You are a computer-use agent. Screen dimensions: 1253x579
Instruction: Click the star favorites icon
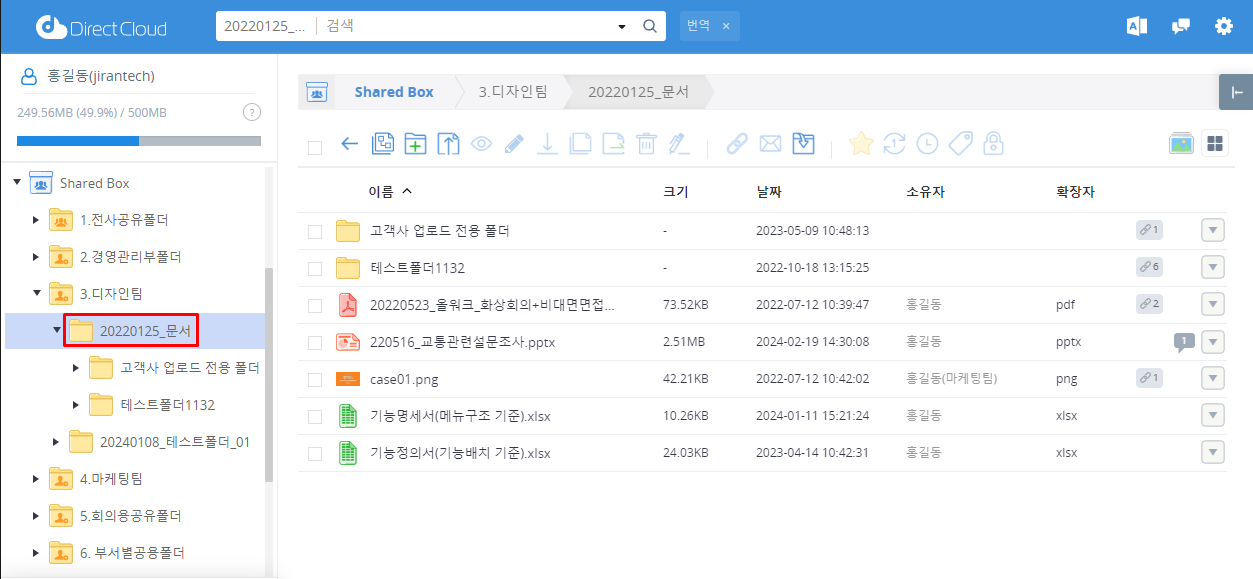860,144
